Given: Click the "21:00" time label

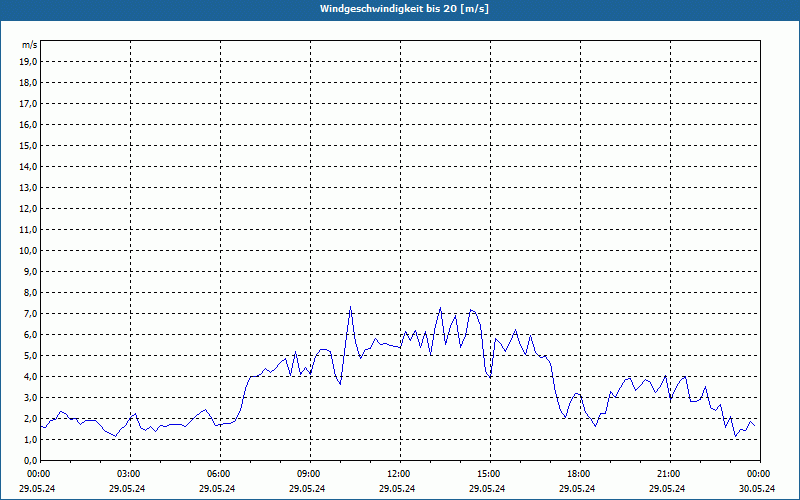Looking at the screenshot, I should [670, 474].
